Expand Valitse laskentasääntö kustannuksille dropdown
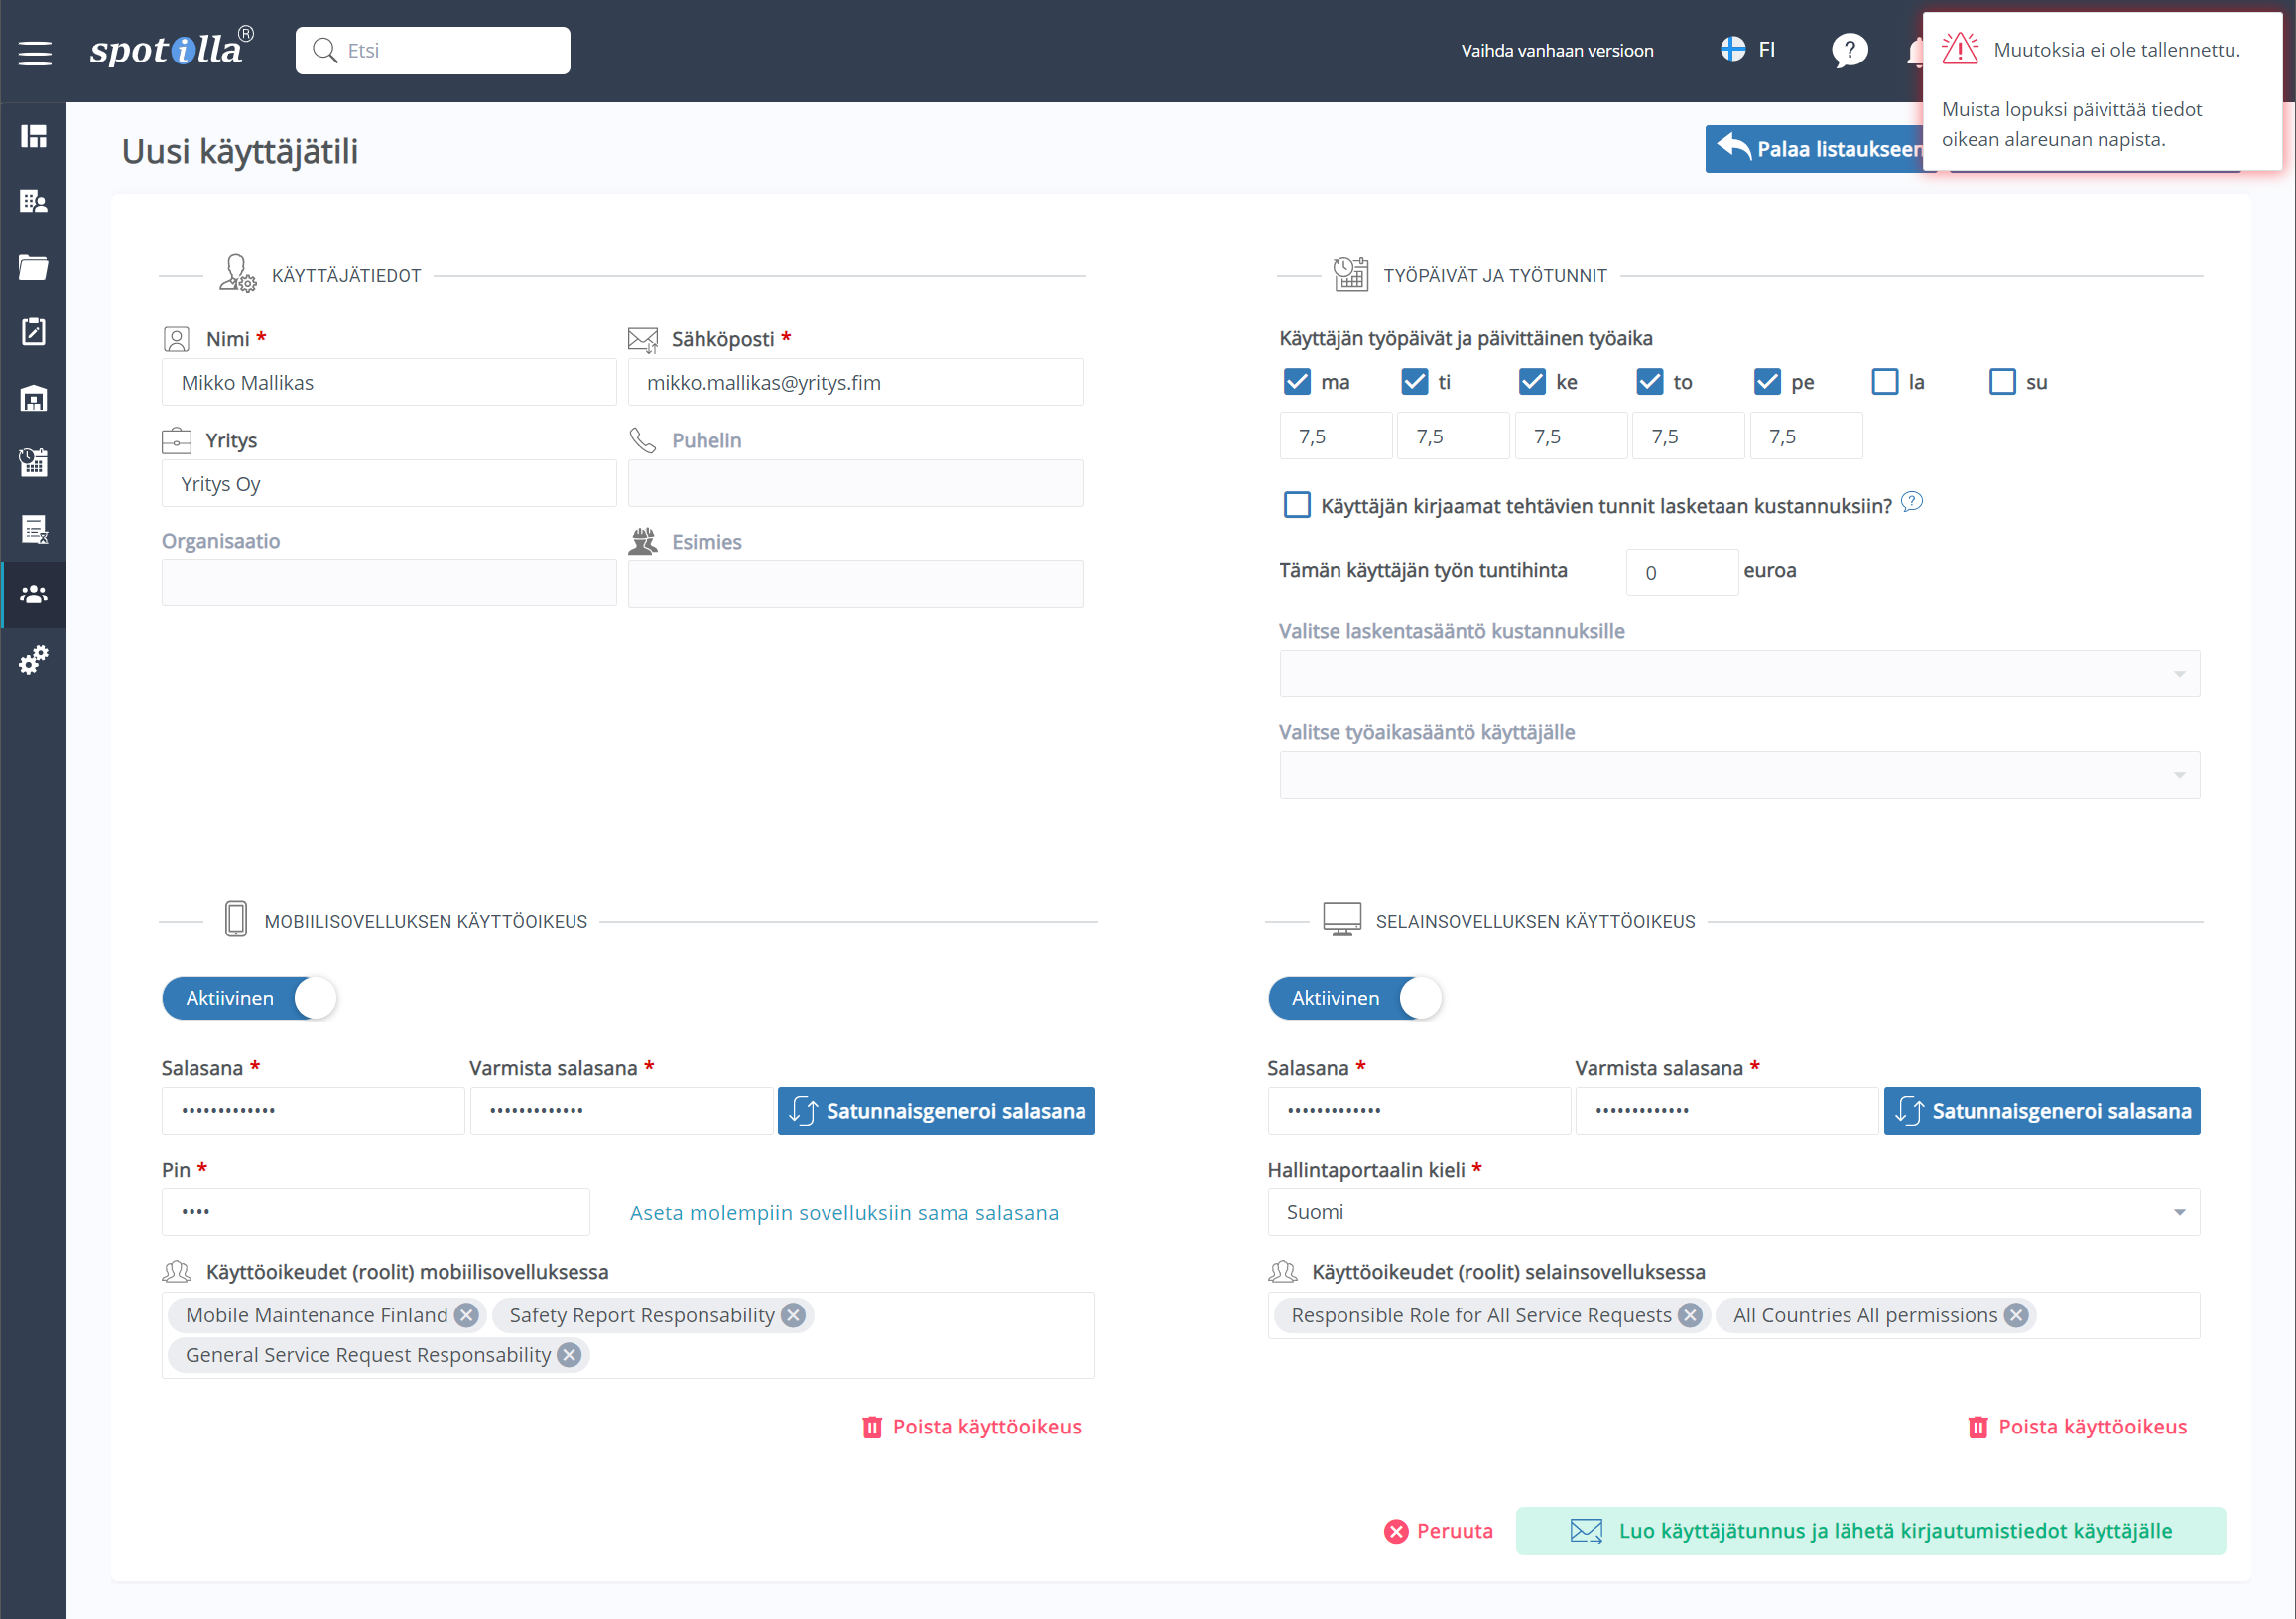This screenshot has height=1619, width=2296. 1739,674
